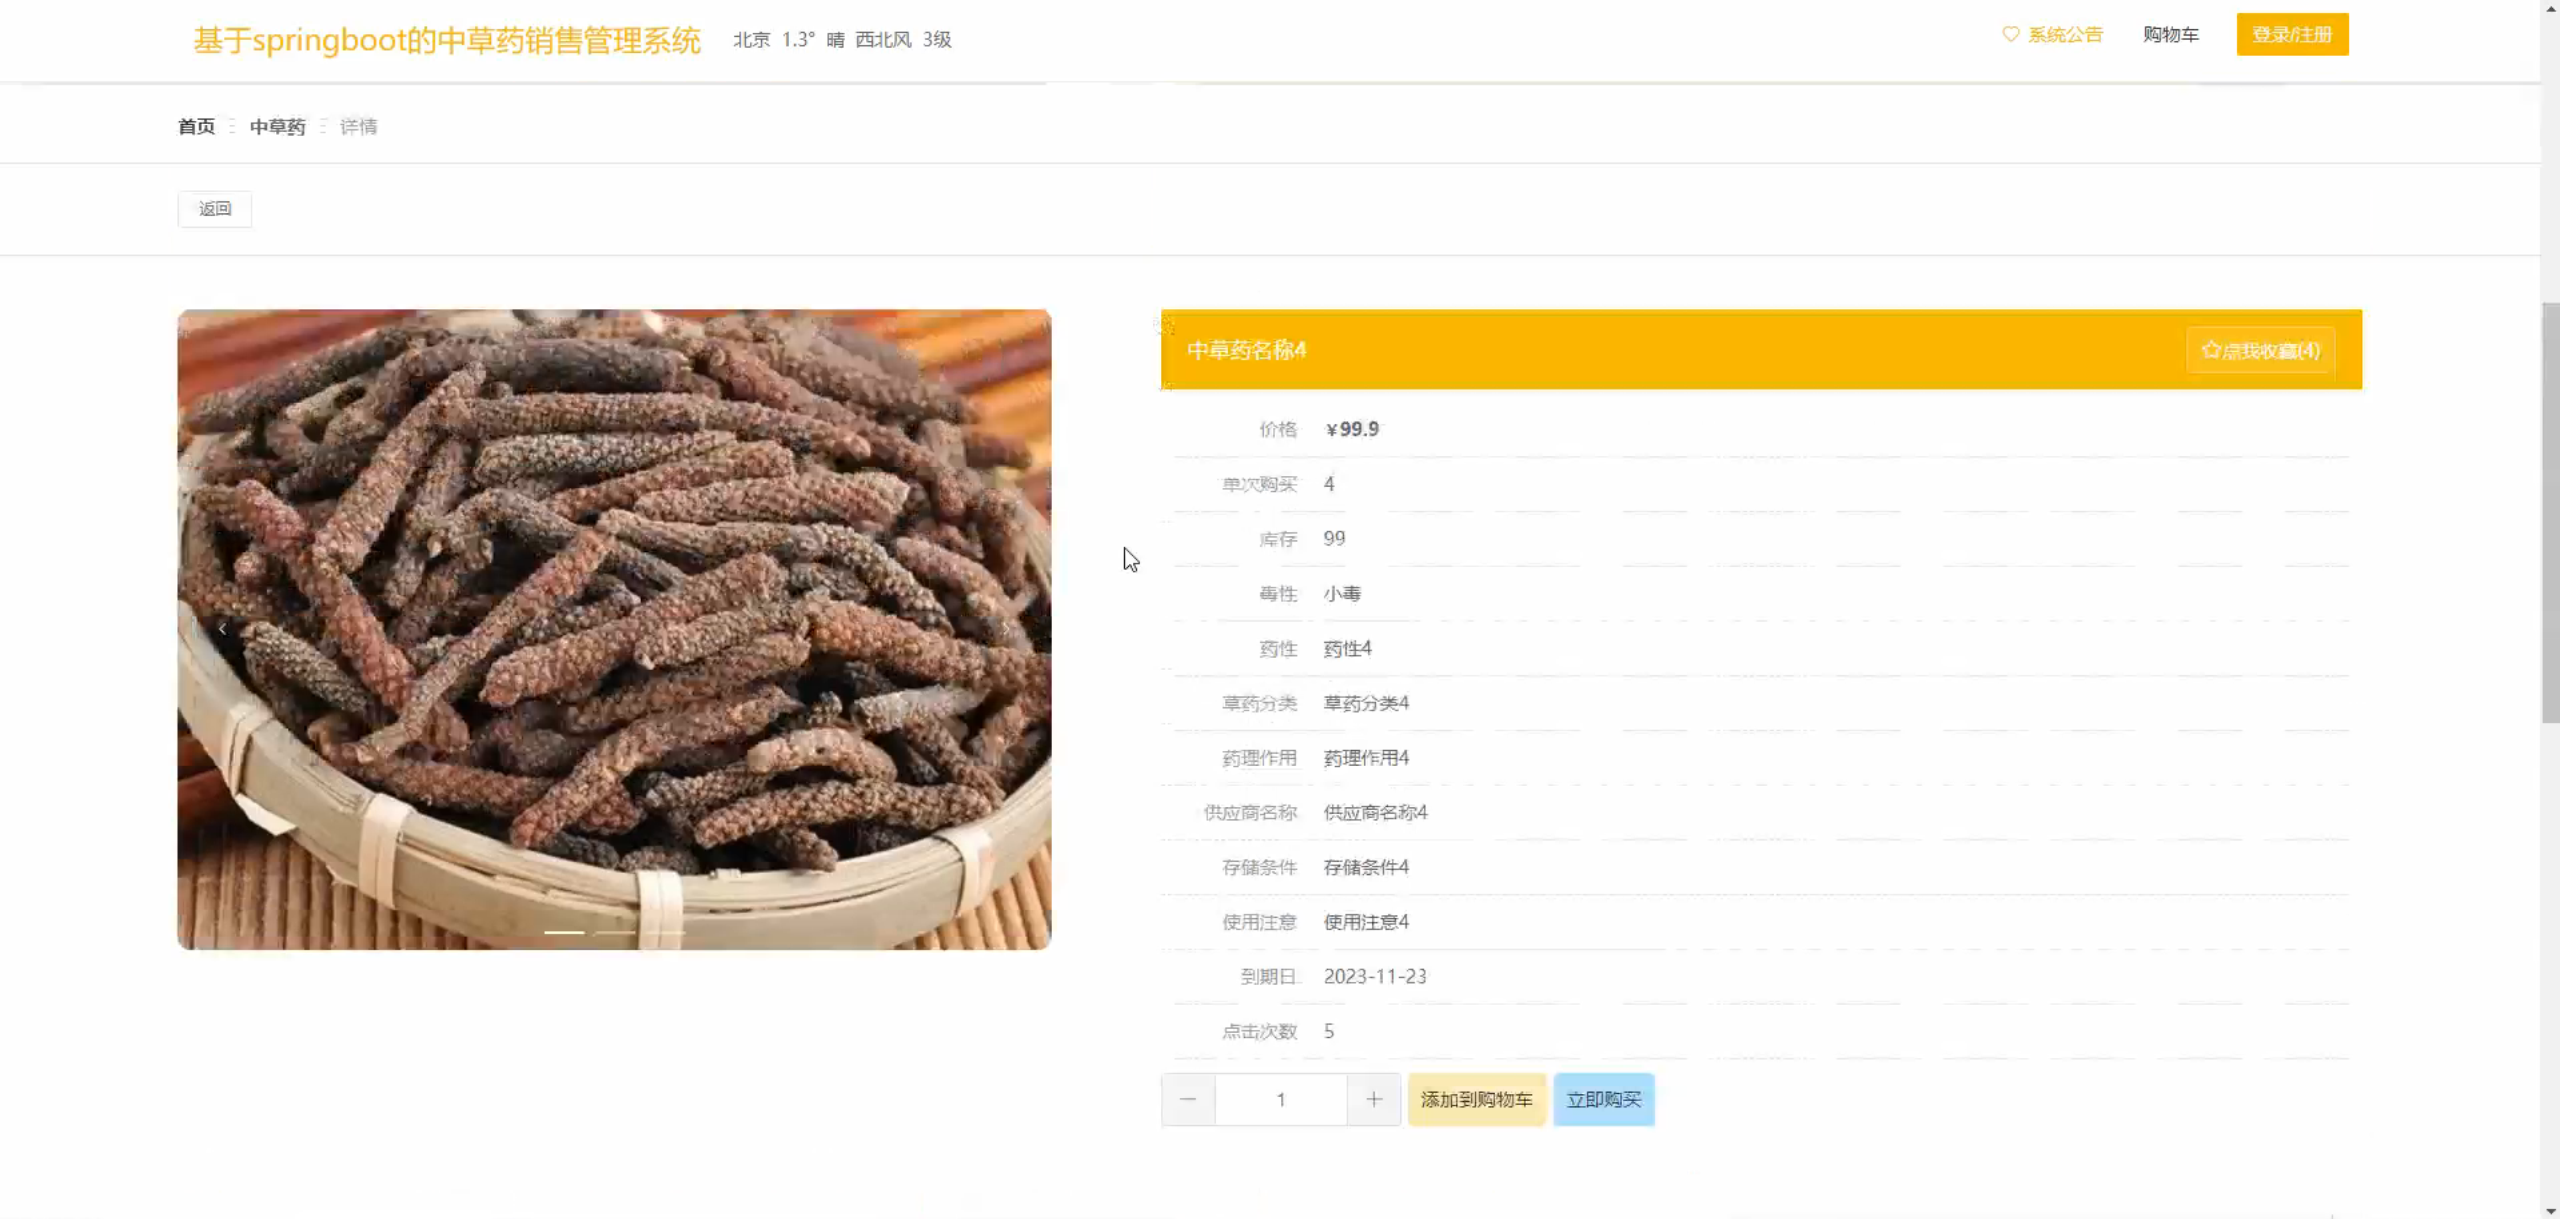
Task: Click the 返回 back button
Action: point(215,209)
